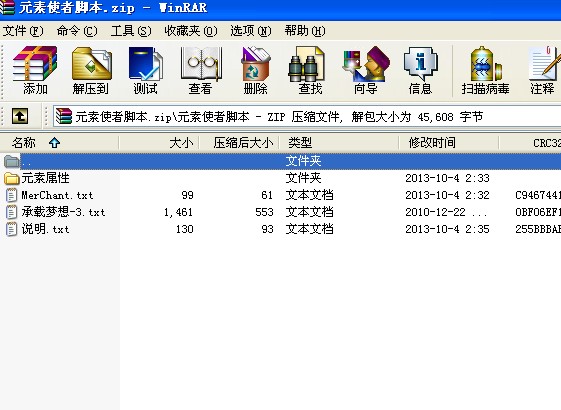Open 查找 (Find) binoculars icon

310,70
